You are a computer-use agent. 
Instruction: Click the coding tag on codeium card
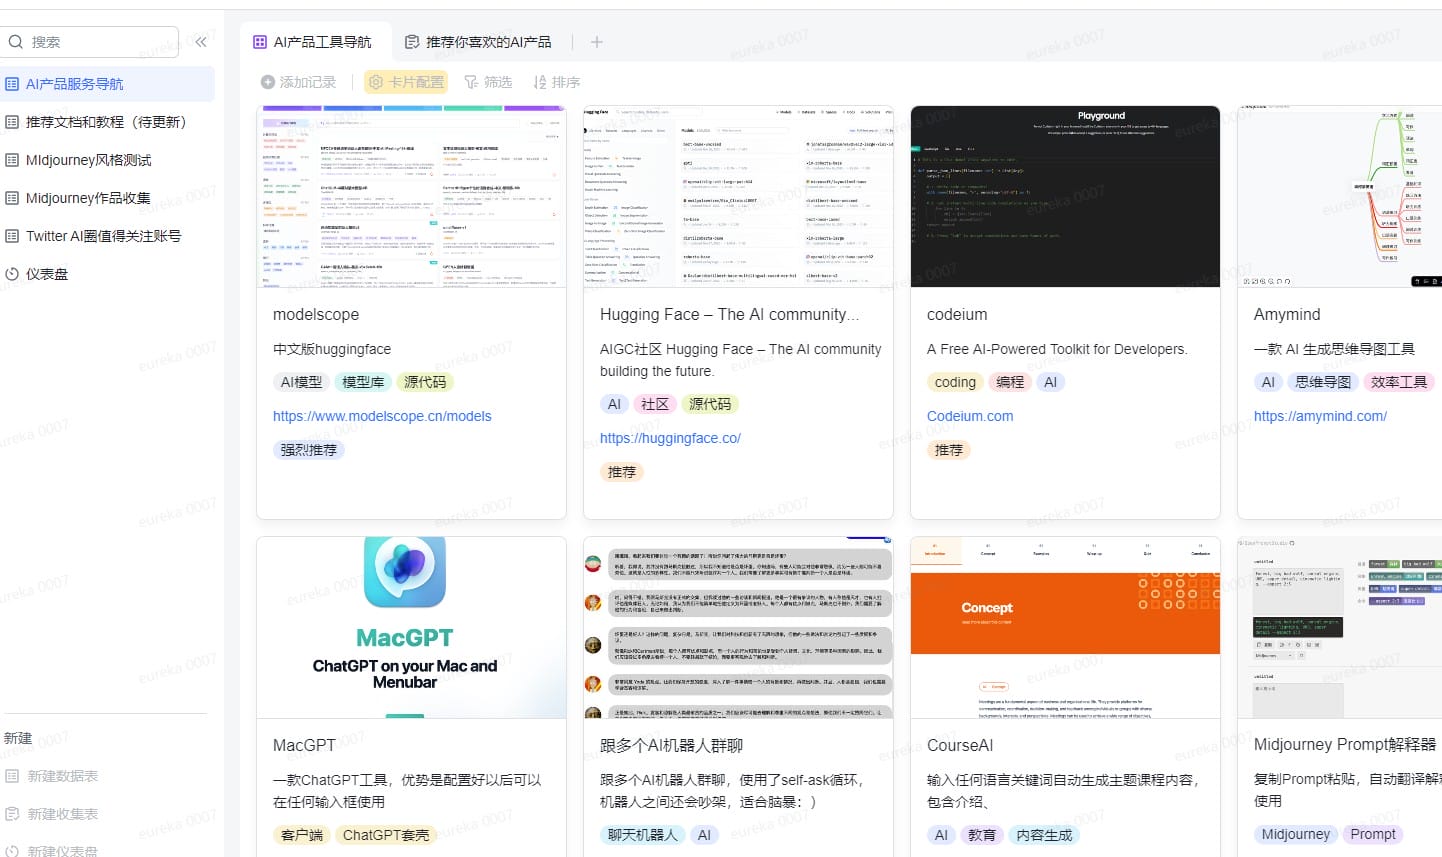(x=955, y=382)
